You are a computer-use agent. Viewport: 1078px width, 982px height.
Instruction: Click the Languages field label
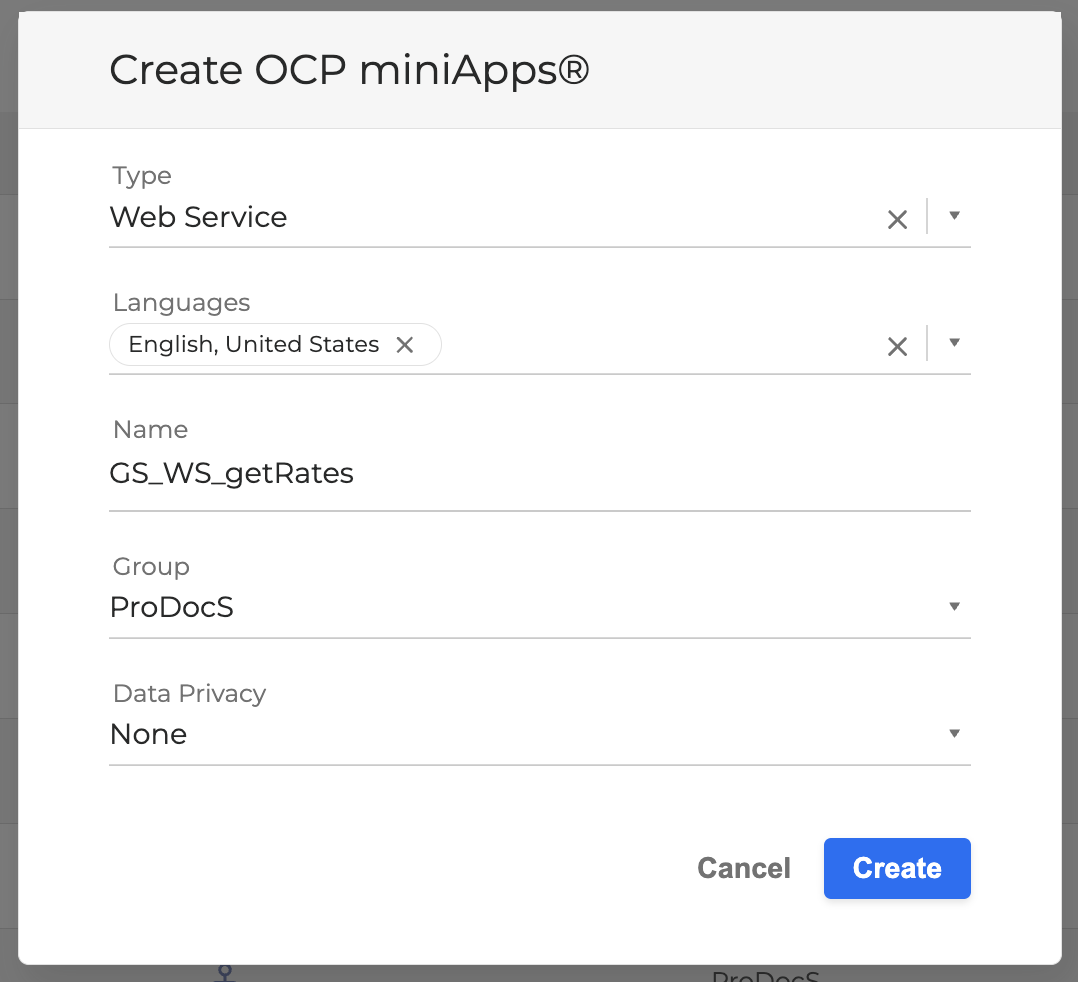pos(181,303)
